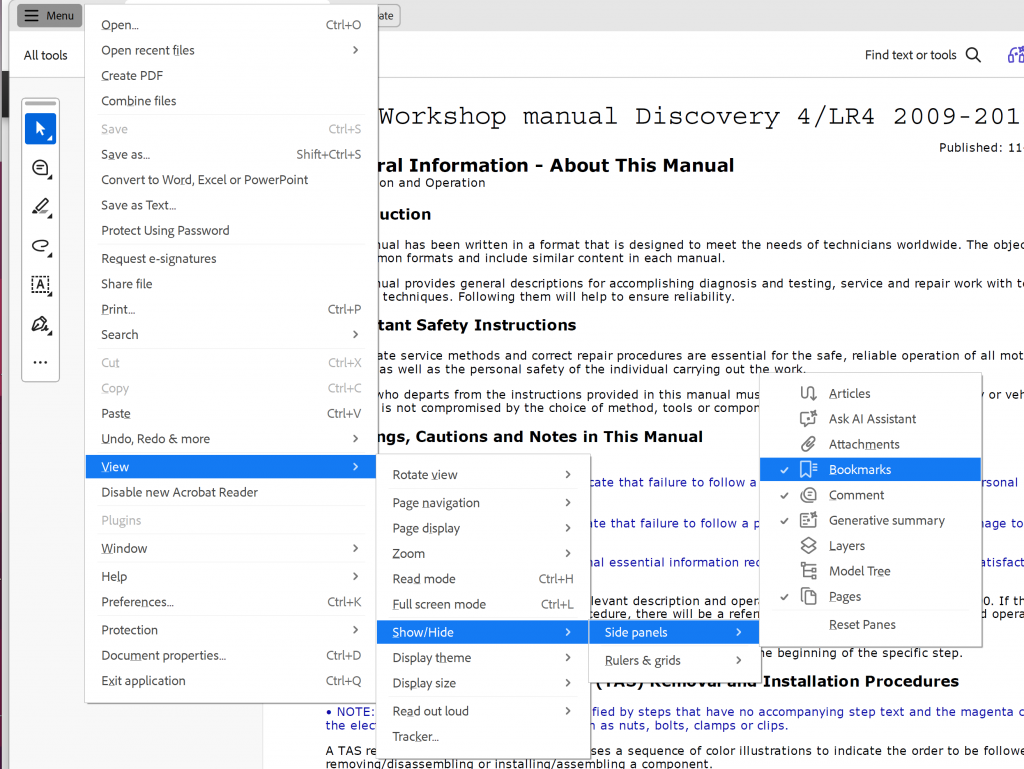Open more tools ellipsis in toolbar
1024x769 pixels.
[x=40, y=362]
